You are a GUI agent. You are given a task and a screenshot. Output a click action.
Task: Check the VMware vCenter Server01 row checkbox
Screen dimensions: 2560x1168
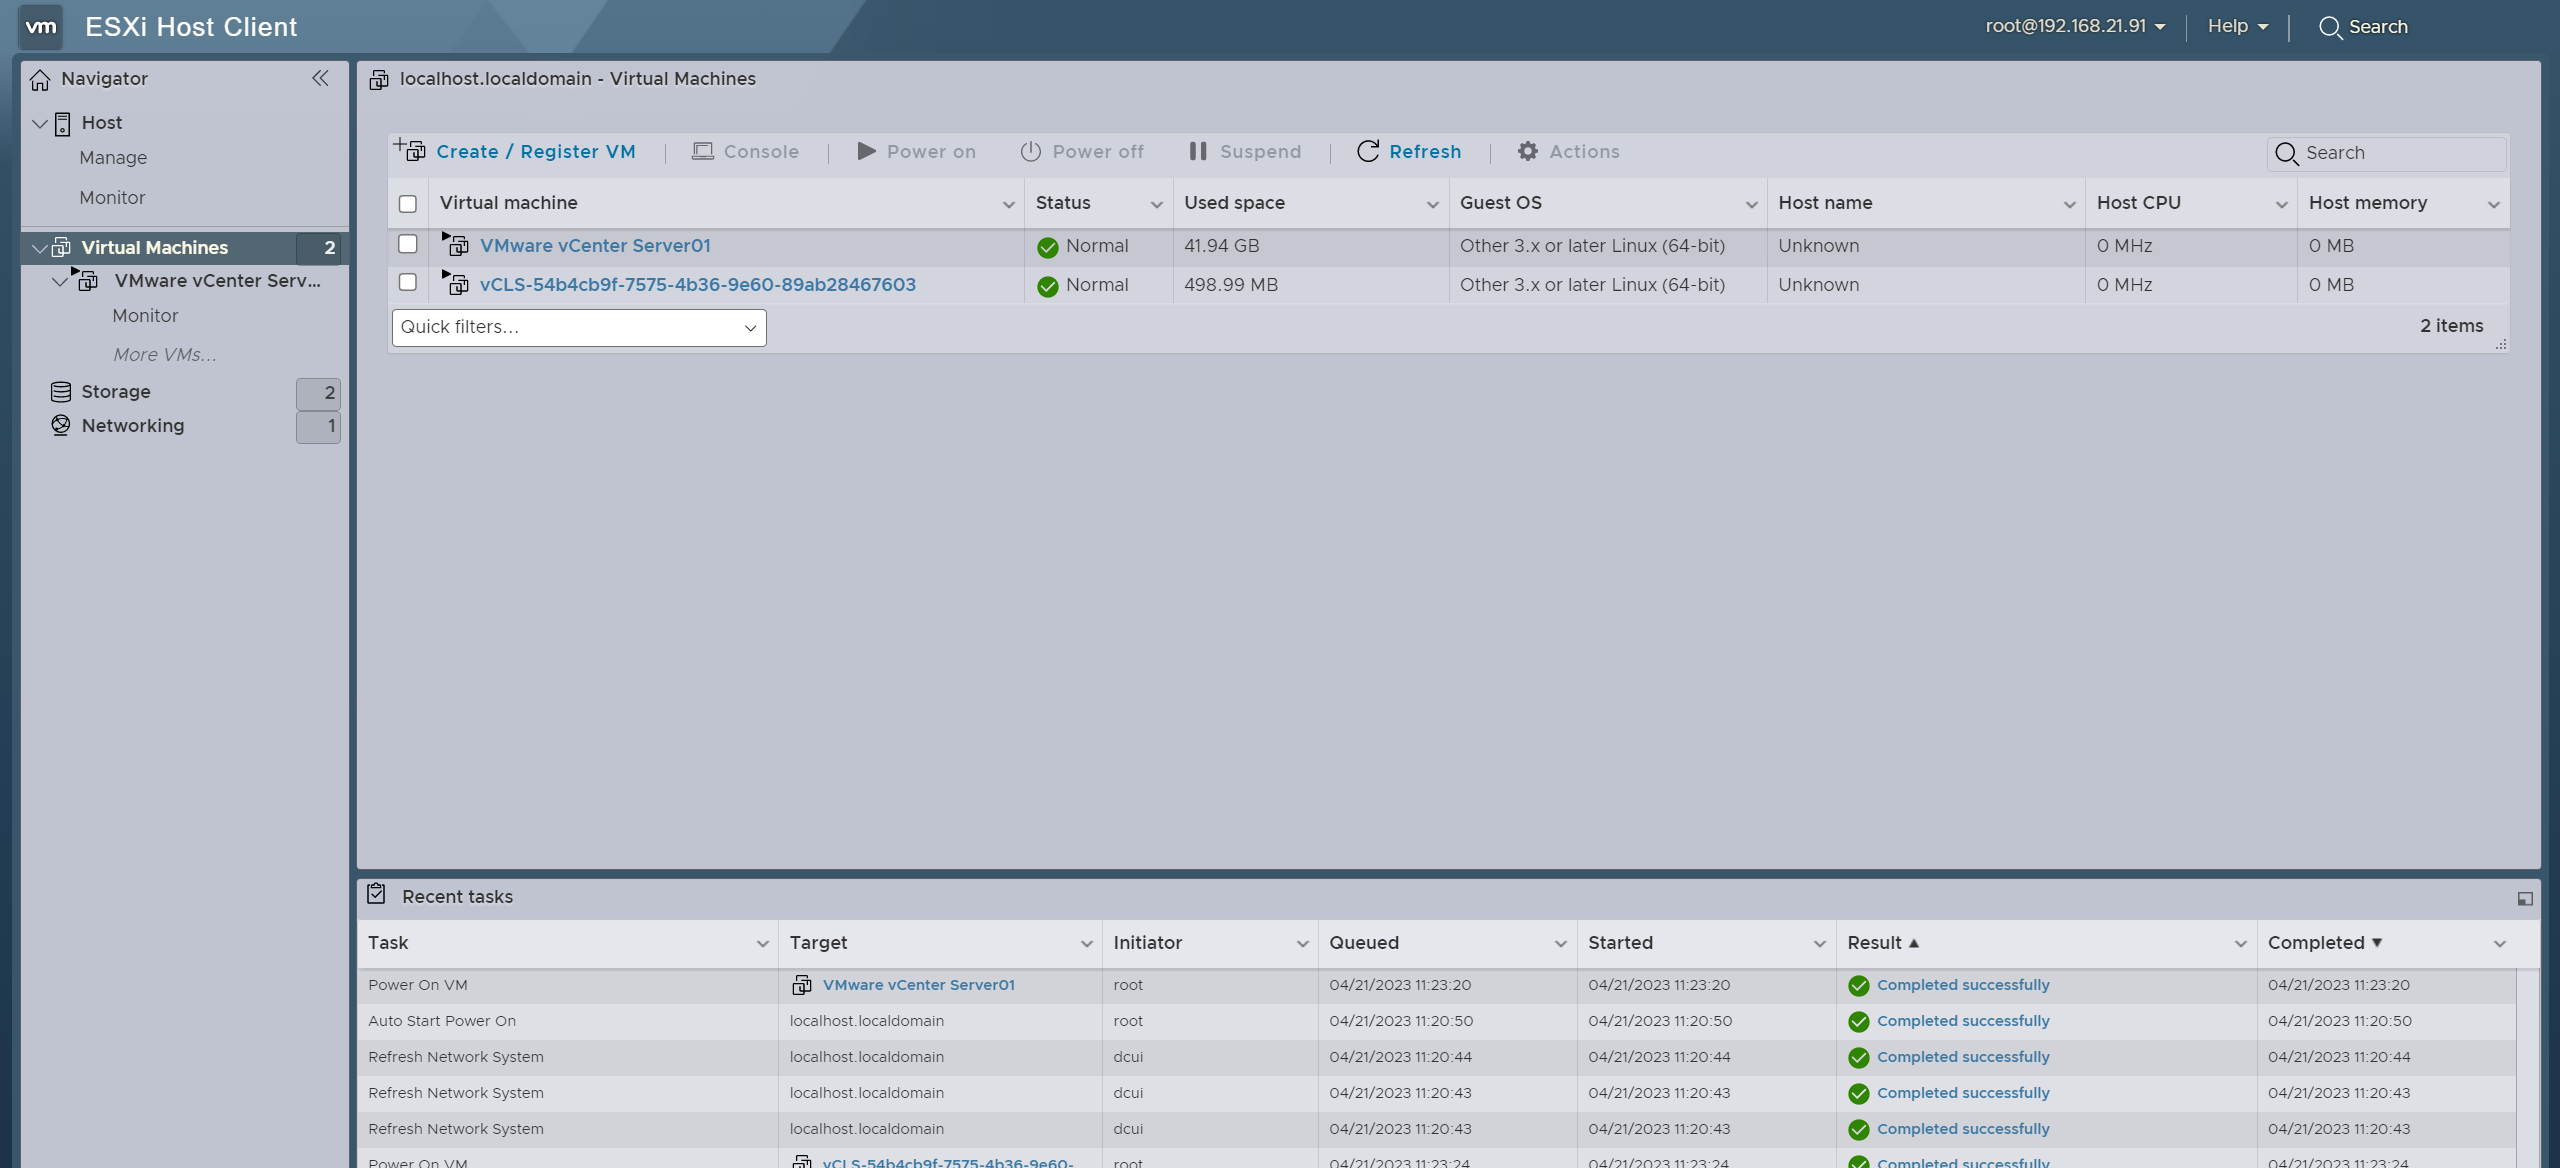(408, 244)
